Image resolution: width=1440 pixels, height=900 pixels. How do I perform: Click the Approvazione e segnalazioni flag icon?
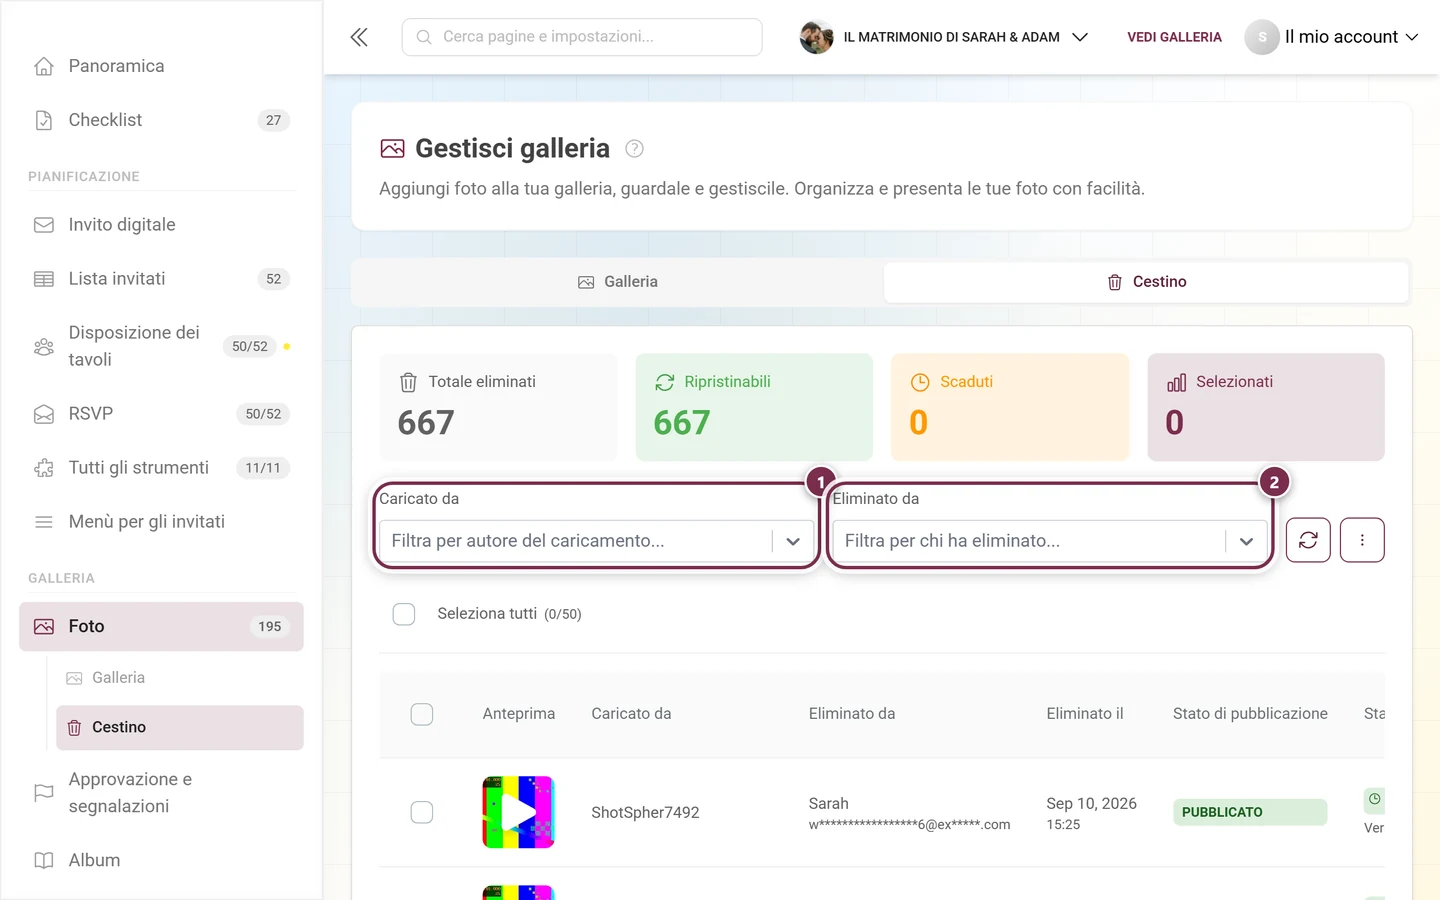tap(44, 793)
